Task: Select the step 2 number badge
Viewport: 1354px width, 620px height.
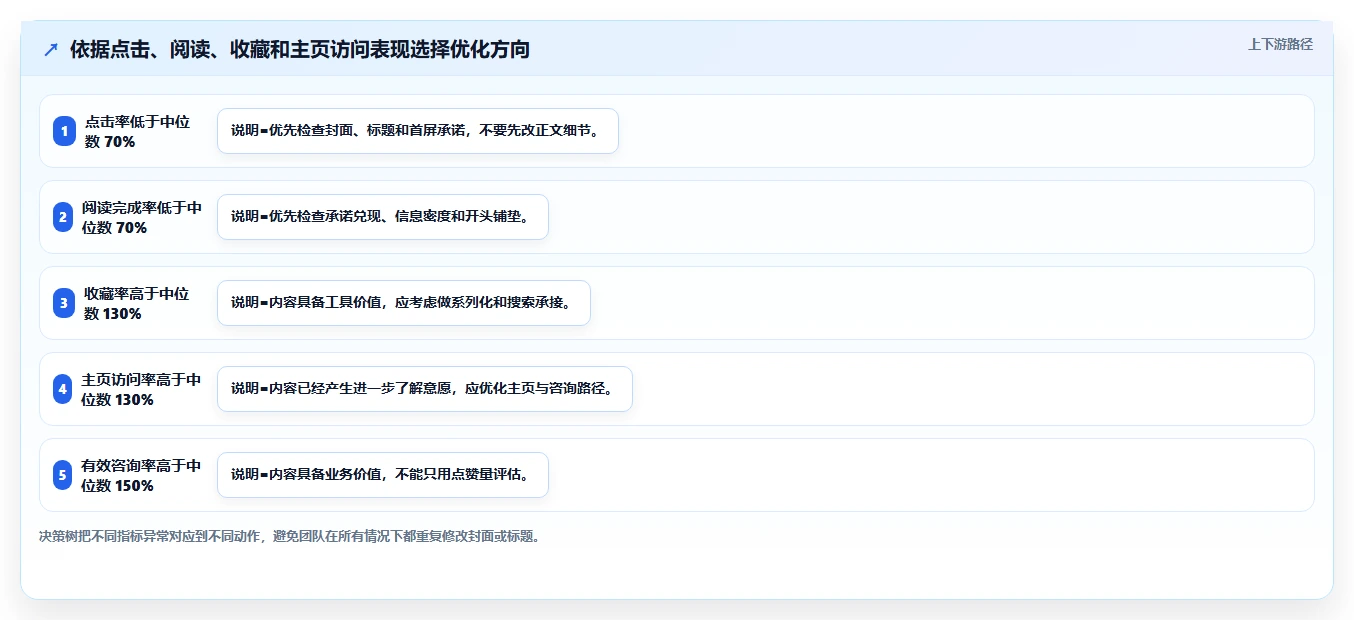Action: [63, 217]
